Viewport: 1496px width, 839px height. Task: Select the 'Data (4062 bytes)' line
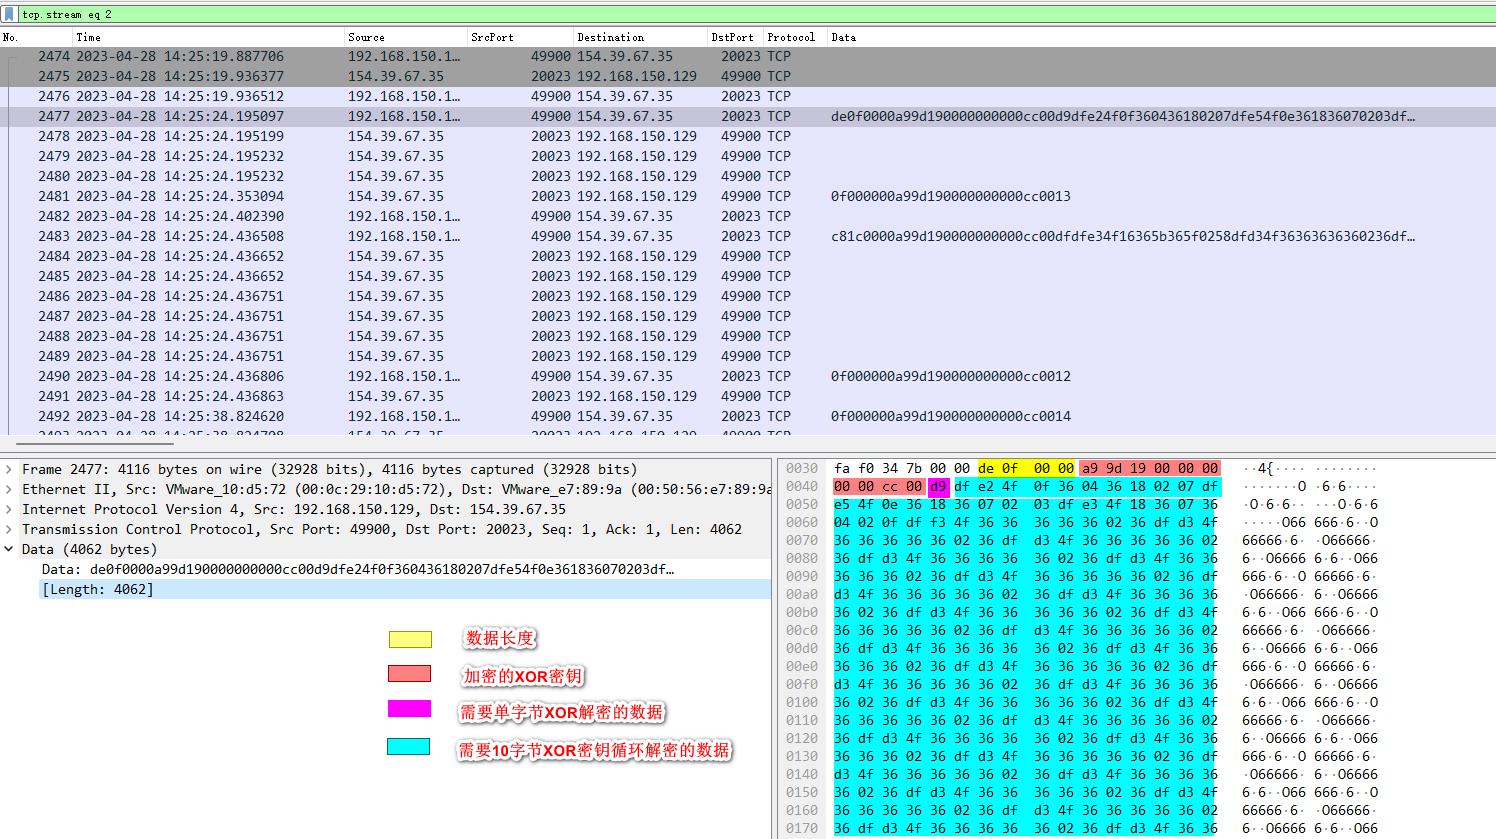tap(89, 549)
